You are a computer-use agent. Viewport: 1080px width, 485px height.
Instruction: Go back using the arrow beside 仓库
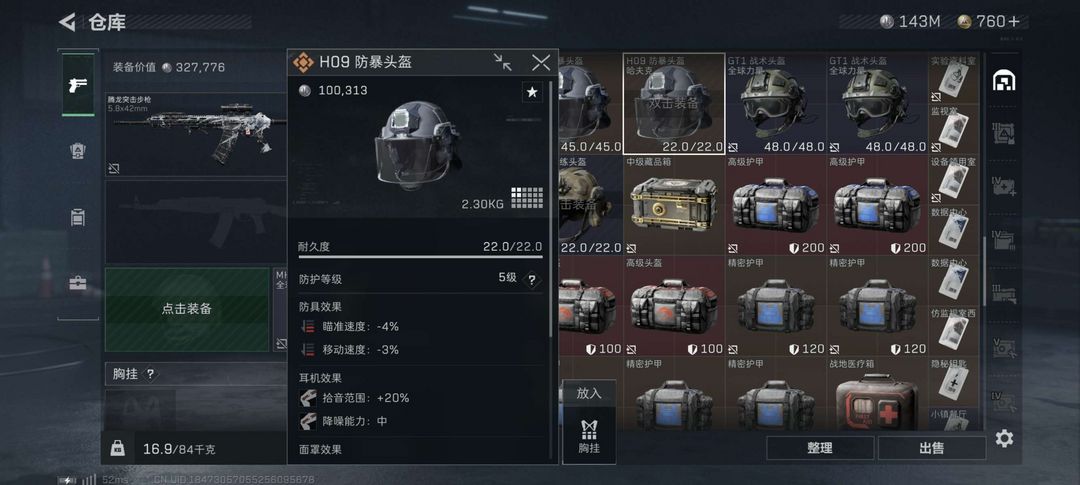67,22
